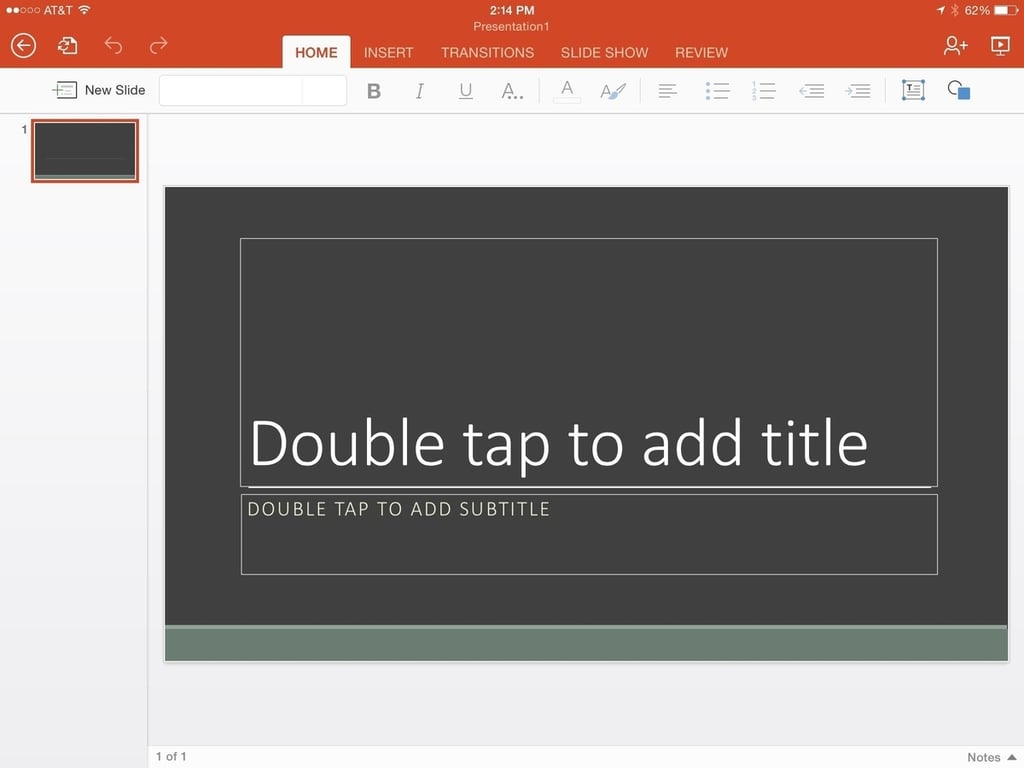Tap the back arrow button

pos(24,46)
